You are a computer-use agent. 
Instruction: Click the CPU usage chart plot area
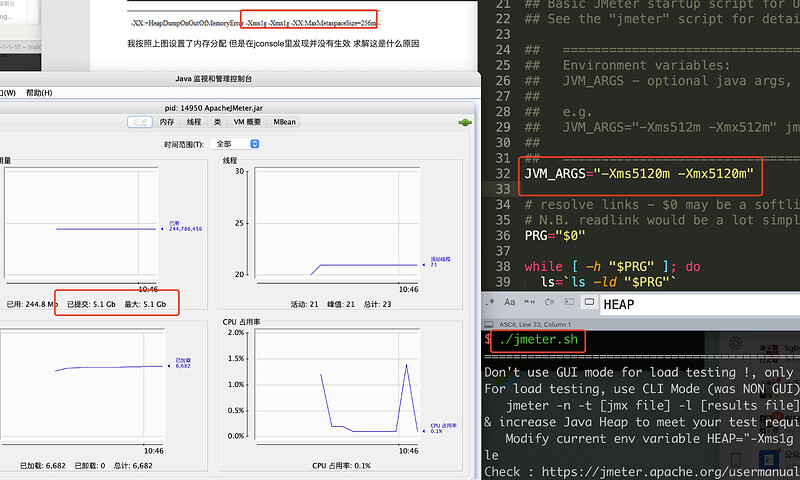[337, 386]
